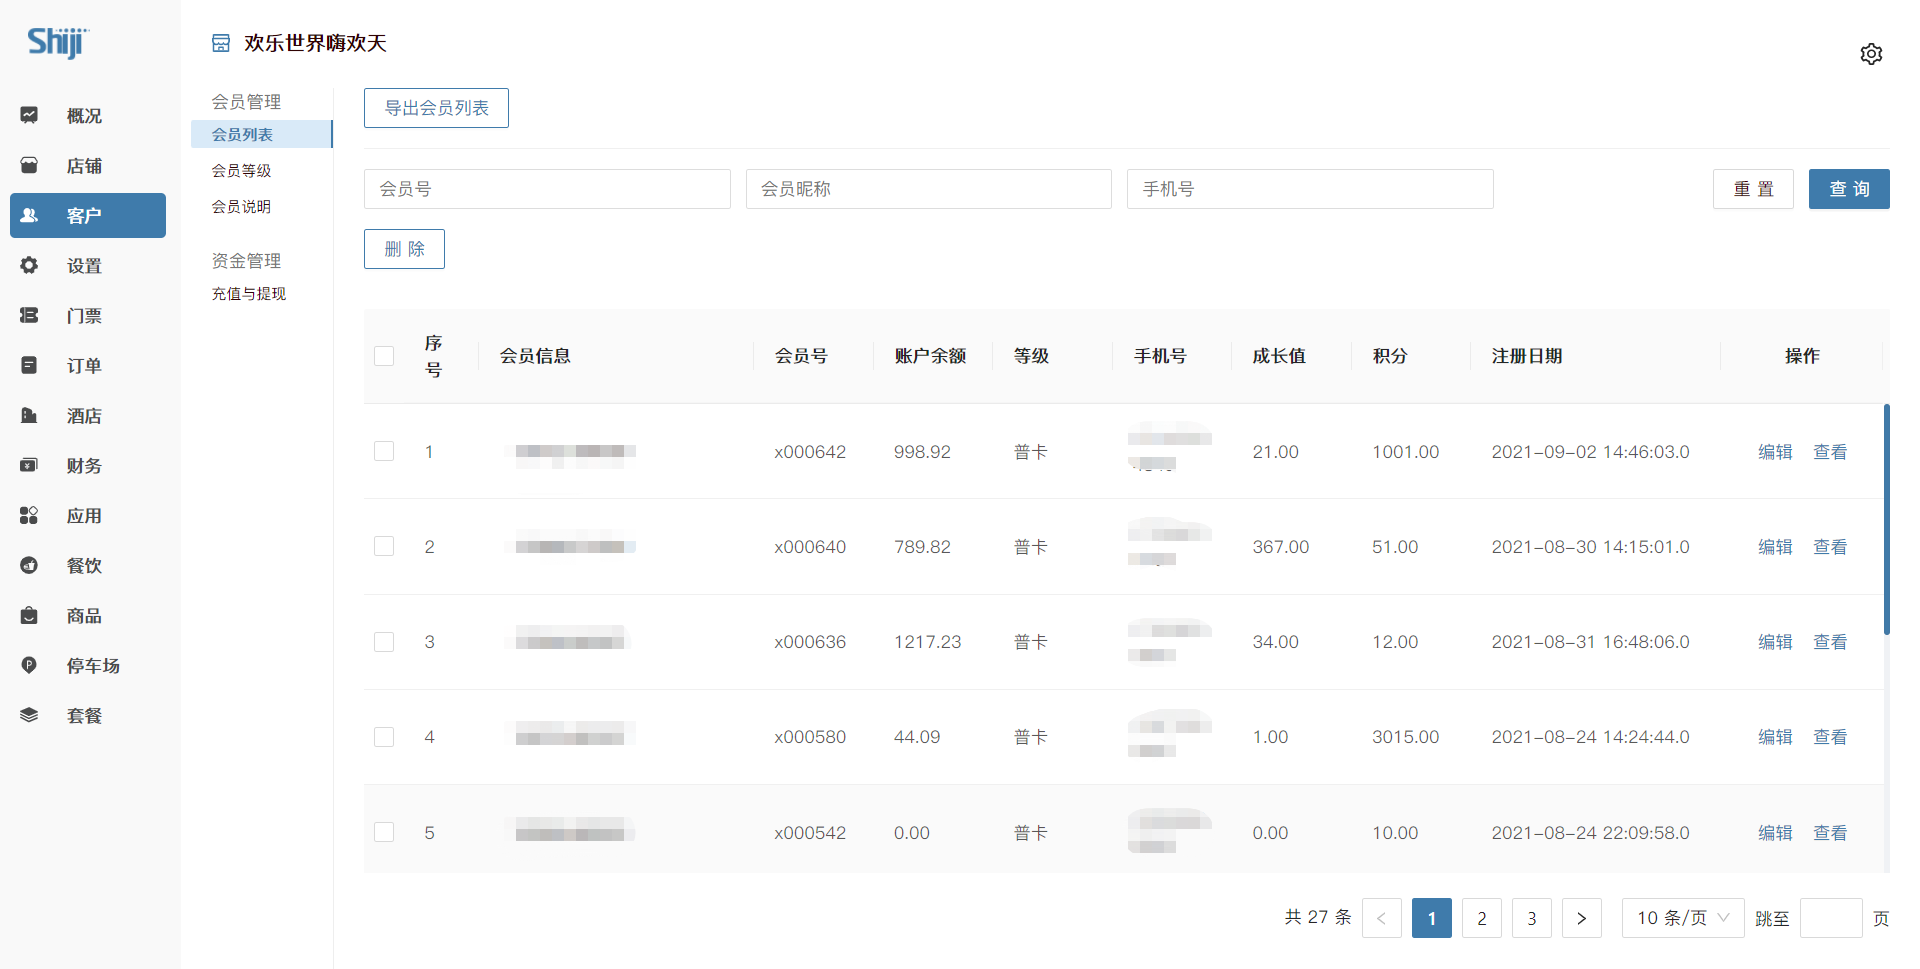This screenshot has width=1920, height=969.
Task: Click the store icon beside 欢乐世界嗨欢天
Action: [221, 43]
